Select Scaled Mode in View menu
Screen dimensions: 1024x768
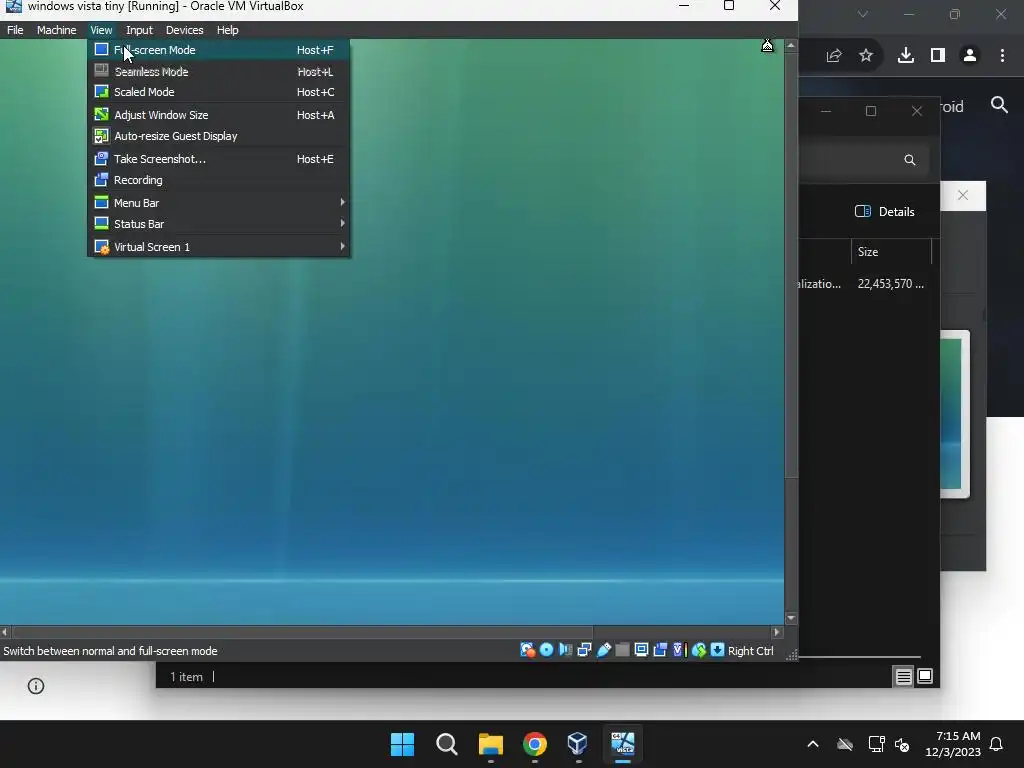click(219, 92)
